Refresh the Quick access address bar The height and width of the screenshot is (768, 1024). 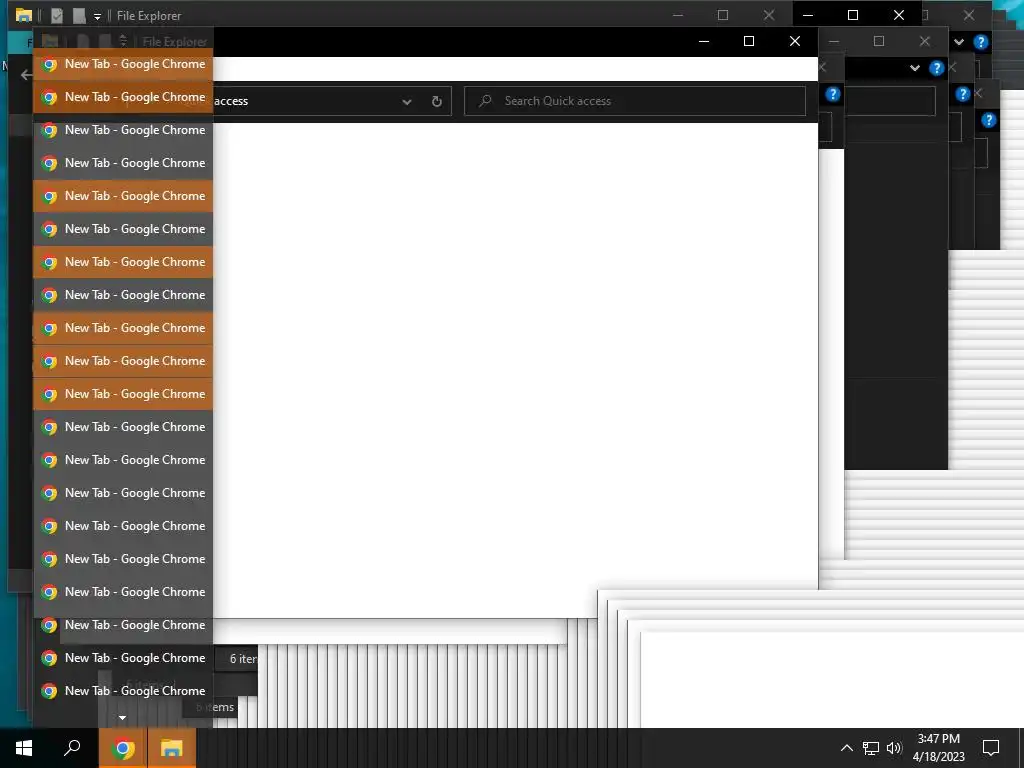pos(437,101)
